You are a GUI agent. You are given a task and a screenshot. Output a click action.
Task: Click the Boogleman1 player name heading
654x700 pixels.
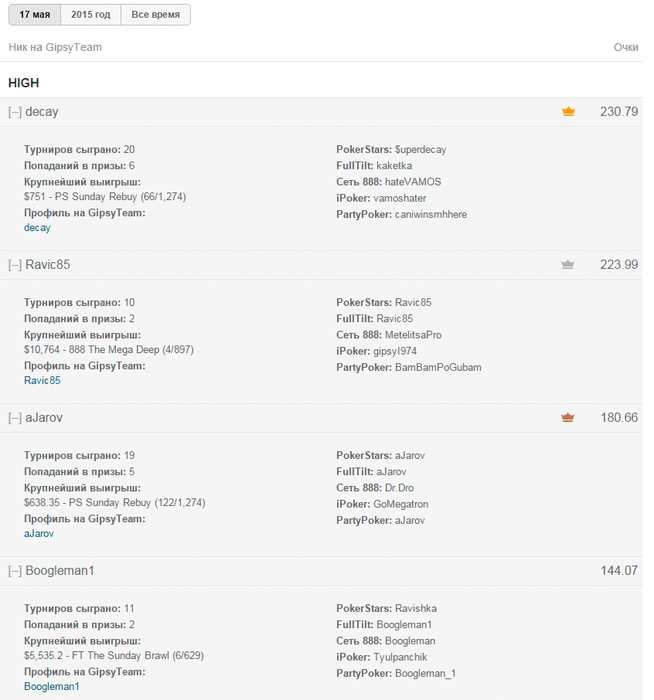click(x=60, y=571)
